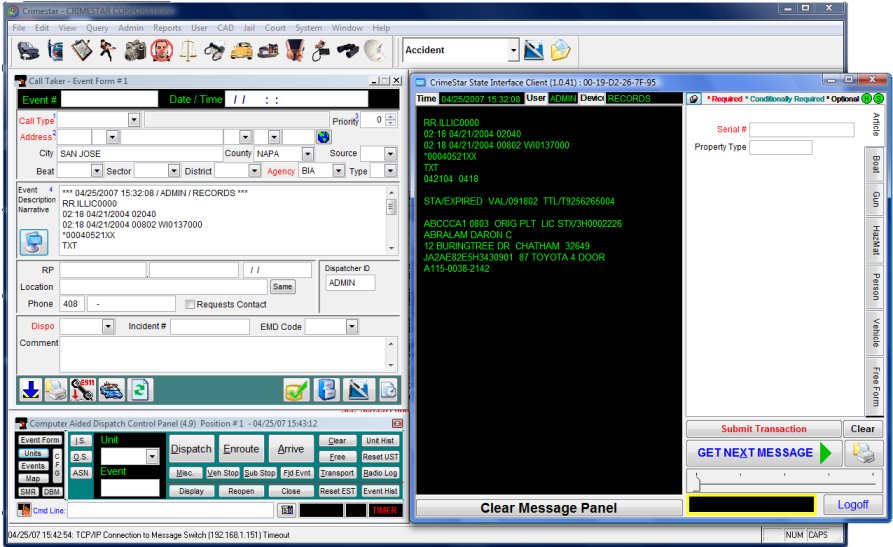Click the Arrive button

point(290,450)
